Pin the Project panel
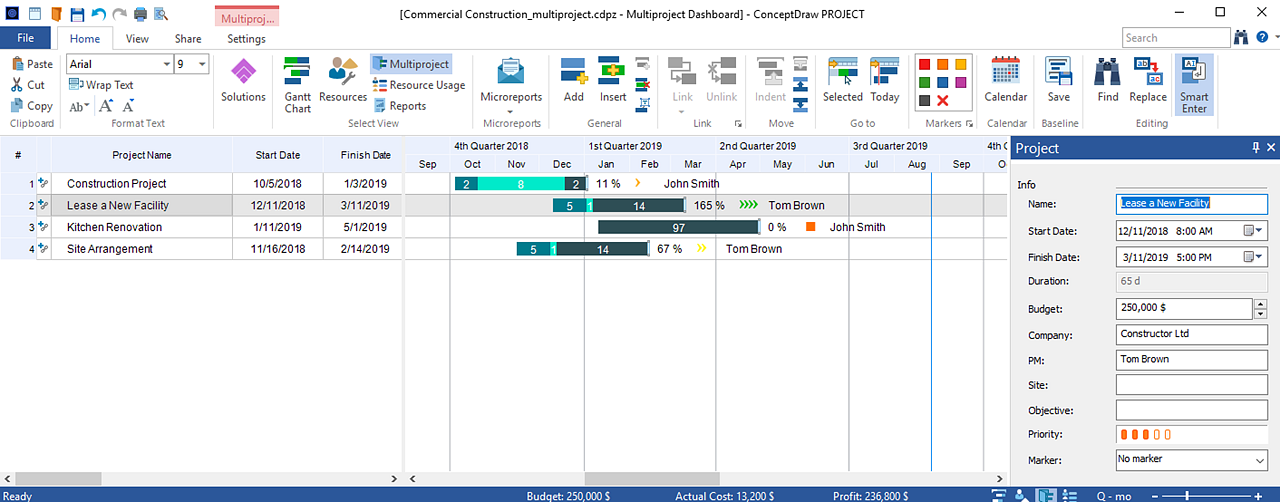 click(x=1256, y=148)
